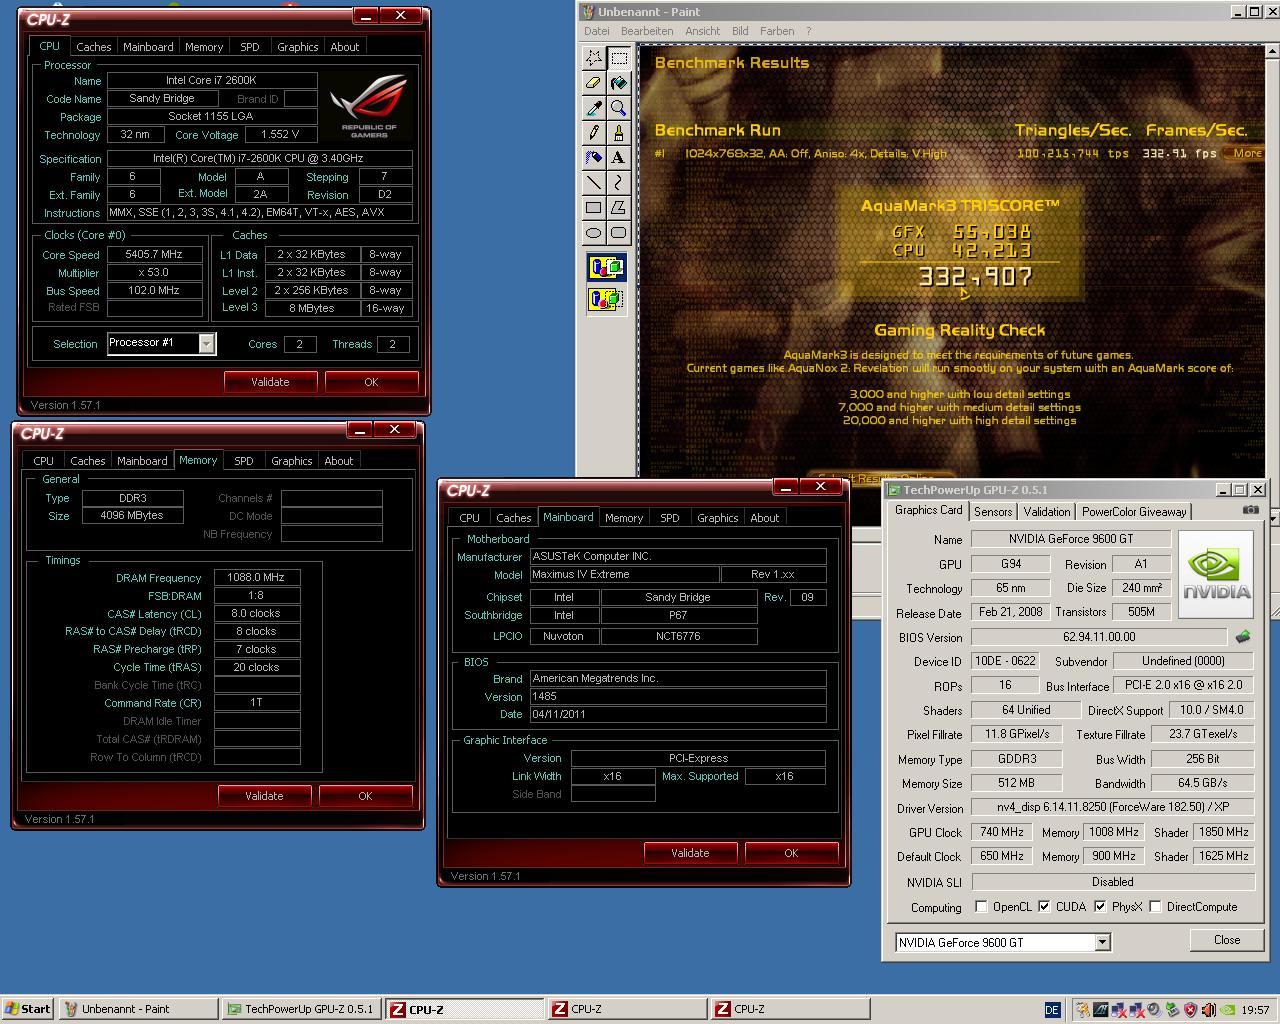1280x1024 pixels.
Task: Pick the Rounded Rectangle tool in Paint
Action: coord(619,233)
